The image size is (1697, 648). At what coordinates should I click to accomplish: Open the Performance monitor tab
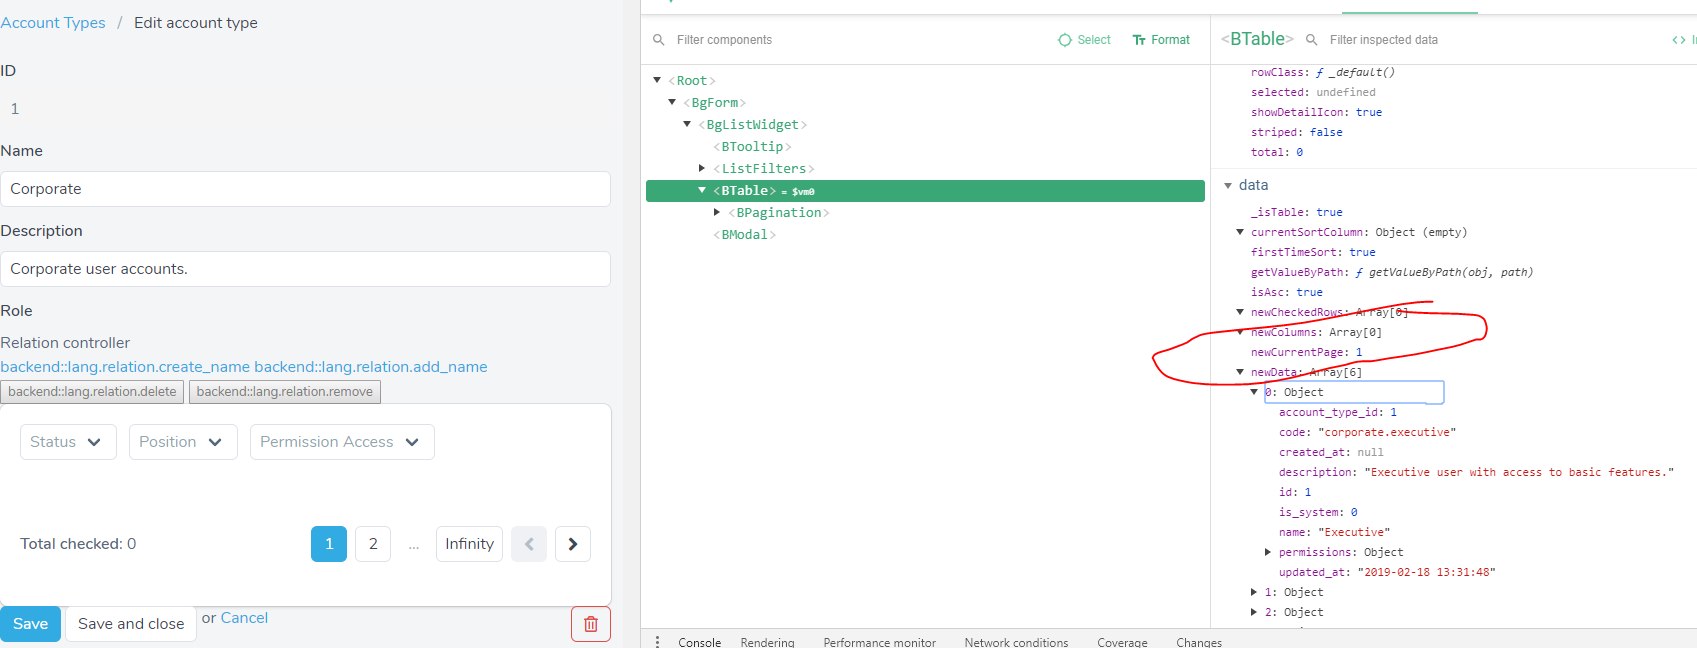click(x=880, y=642)
